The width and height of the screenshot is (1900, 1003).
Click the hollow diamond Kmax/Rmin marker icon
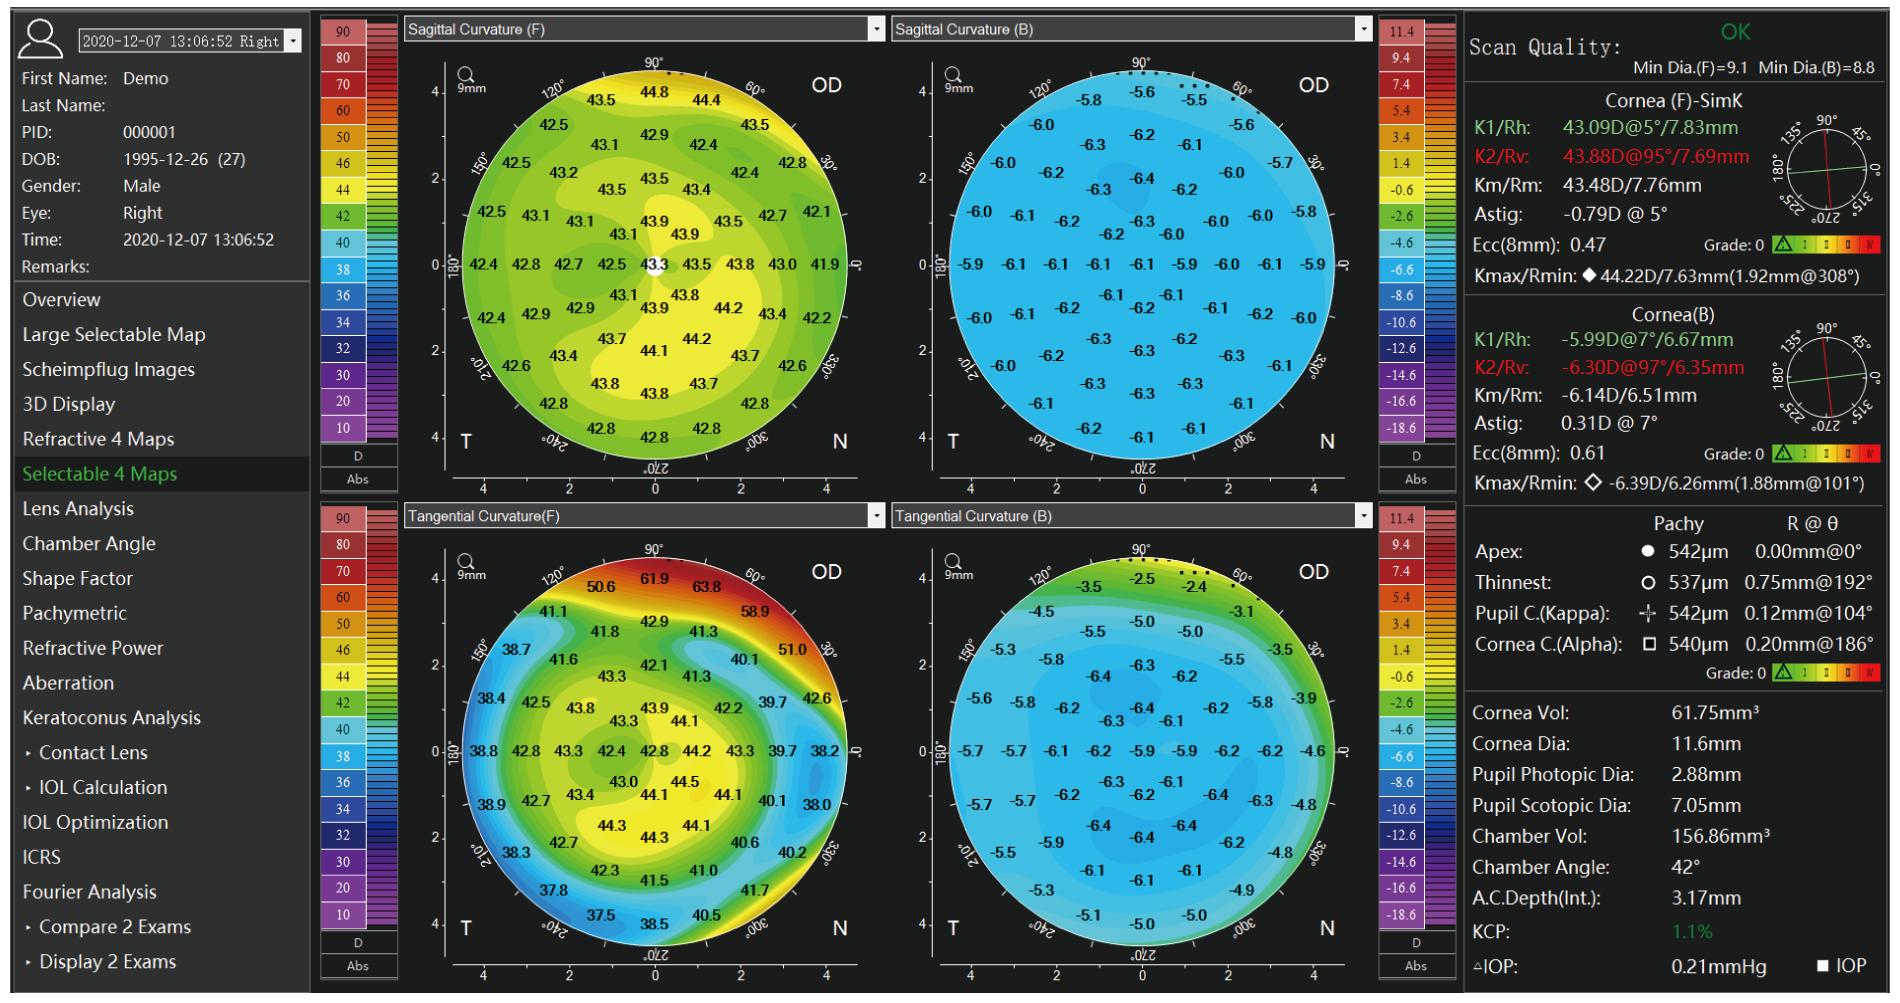1593,483
